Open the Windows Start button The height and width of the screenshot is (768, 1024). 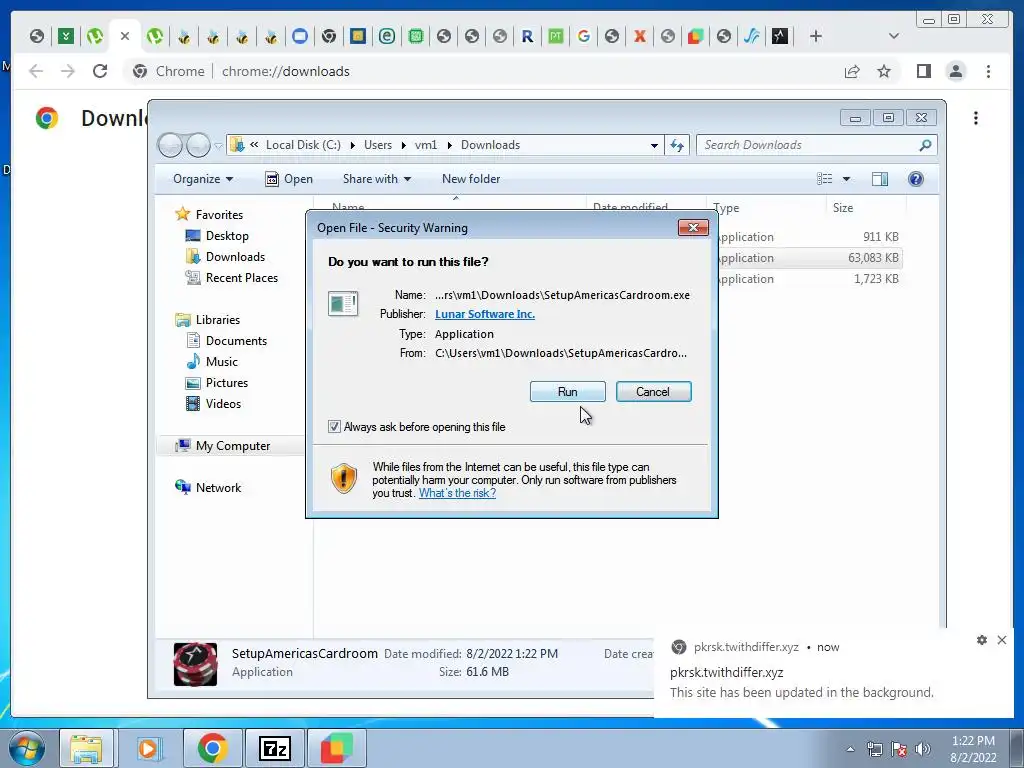point(26,748)
